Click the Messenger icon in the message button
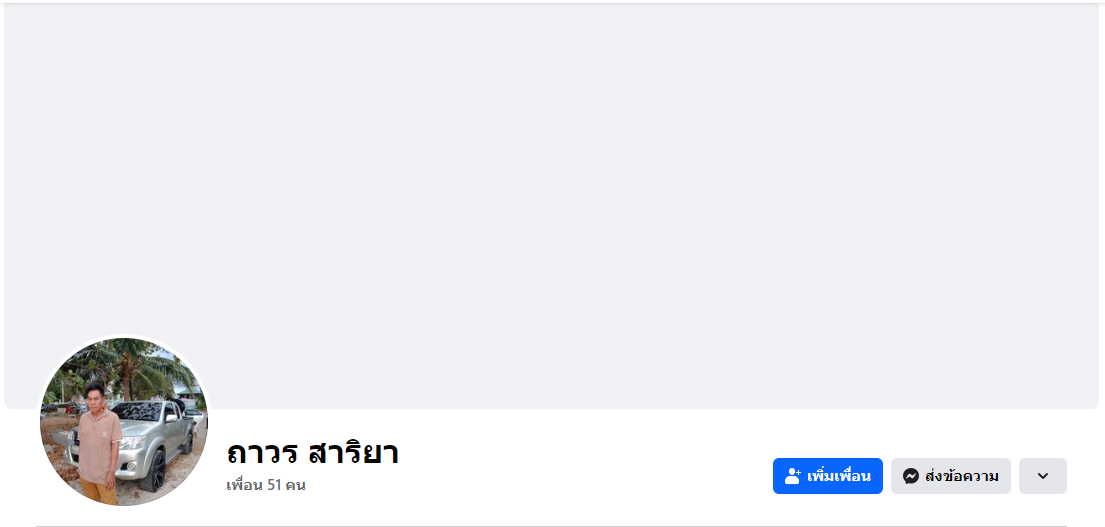 911,476
